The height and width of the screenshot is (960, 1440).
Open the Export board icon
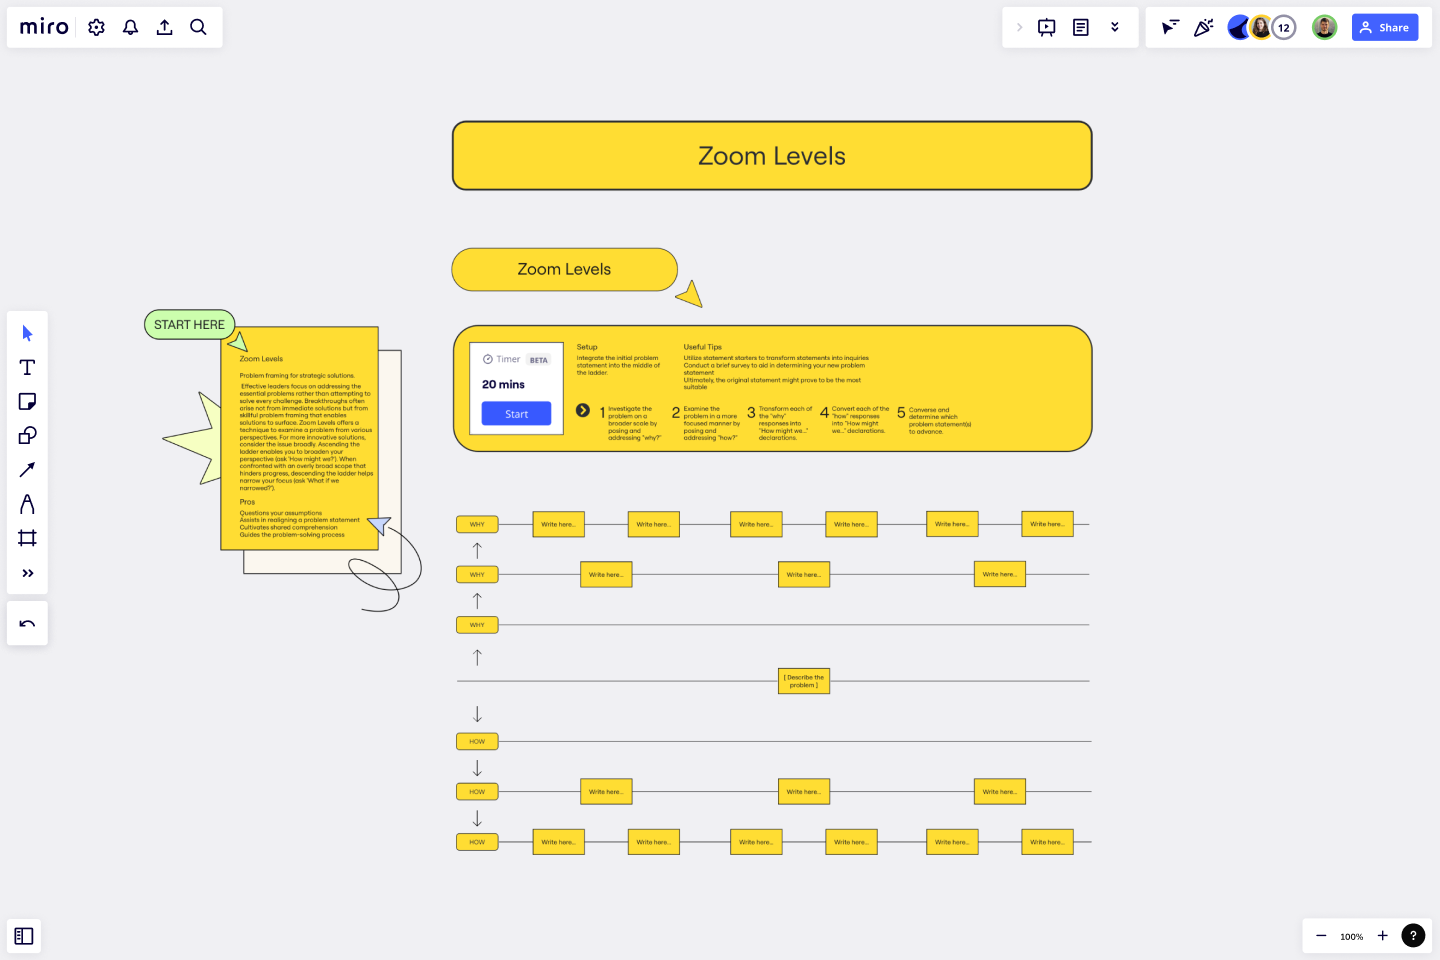tap(164, 27)
